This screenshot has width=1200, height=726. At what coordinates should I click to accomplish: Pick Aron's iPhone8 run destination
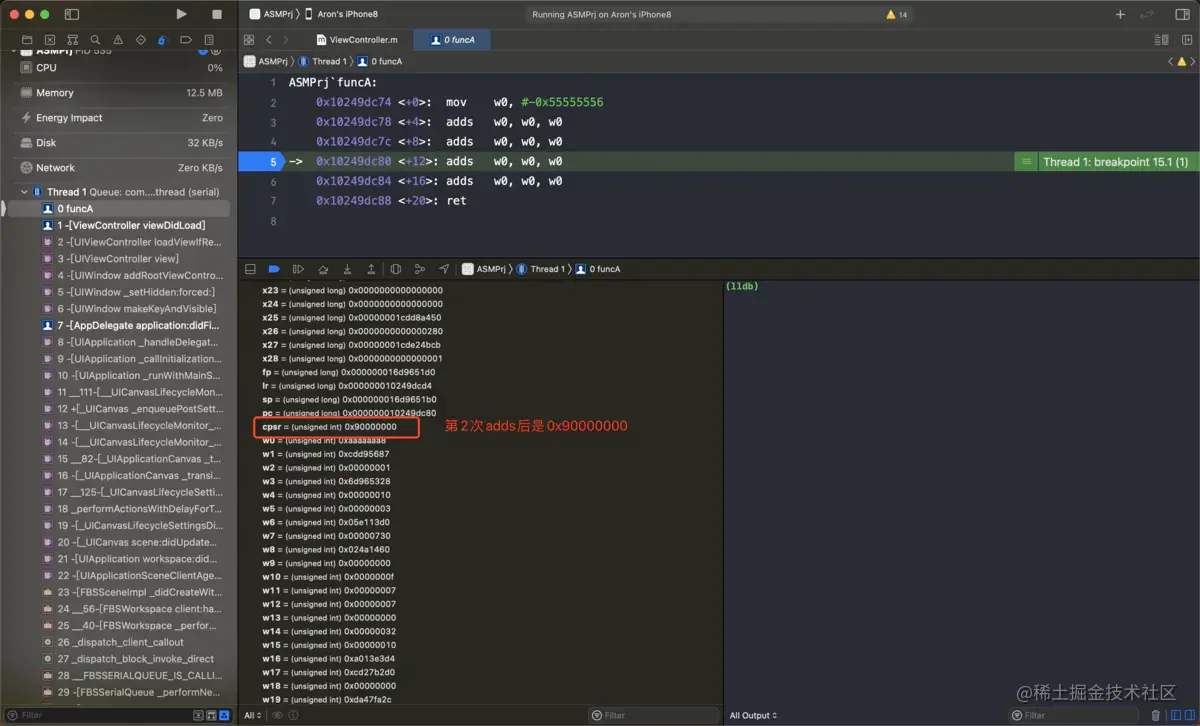click(341, 14)
